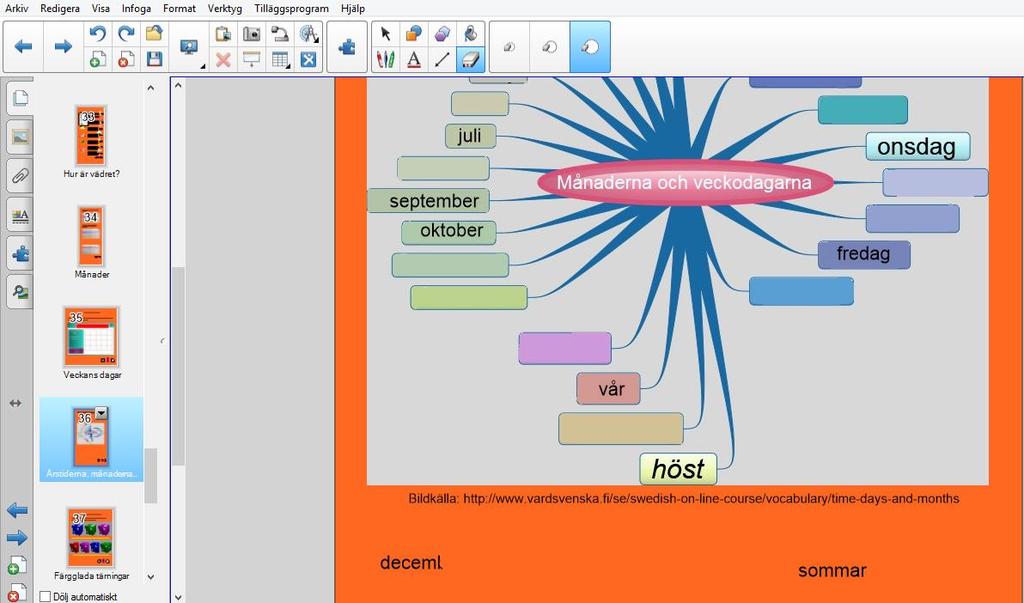Click the blue X response tool icon
This screenshot has height=603, width=1024.
tap(308, 59)
